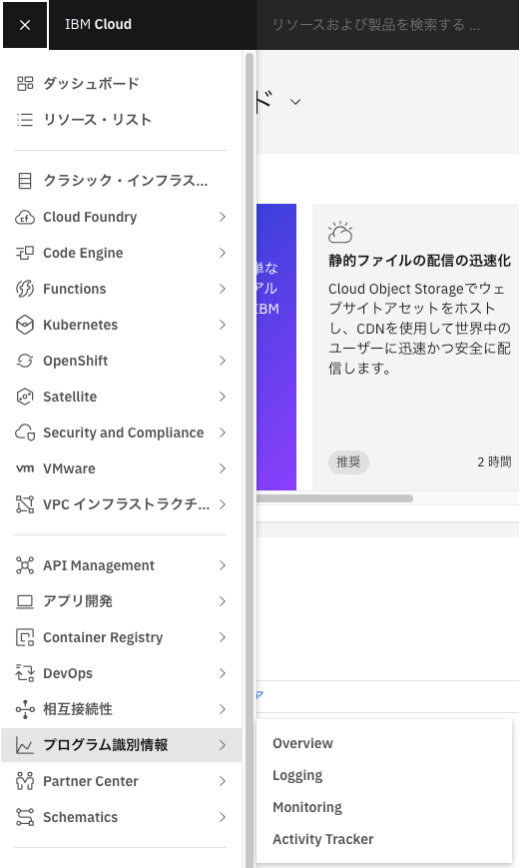Click the Security and Compliance icon
520x868 pixels.
tap(25, 433)
